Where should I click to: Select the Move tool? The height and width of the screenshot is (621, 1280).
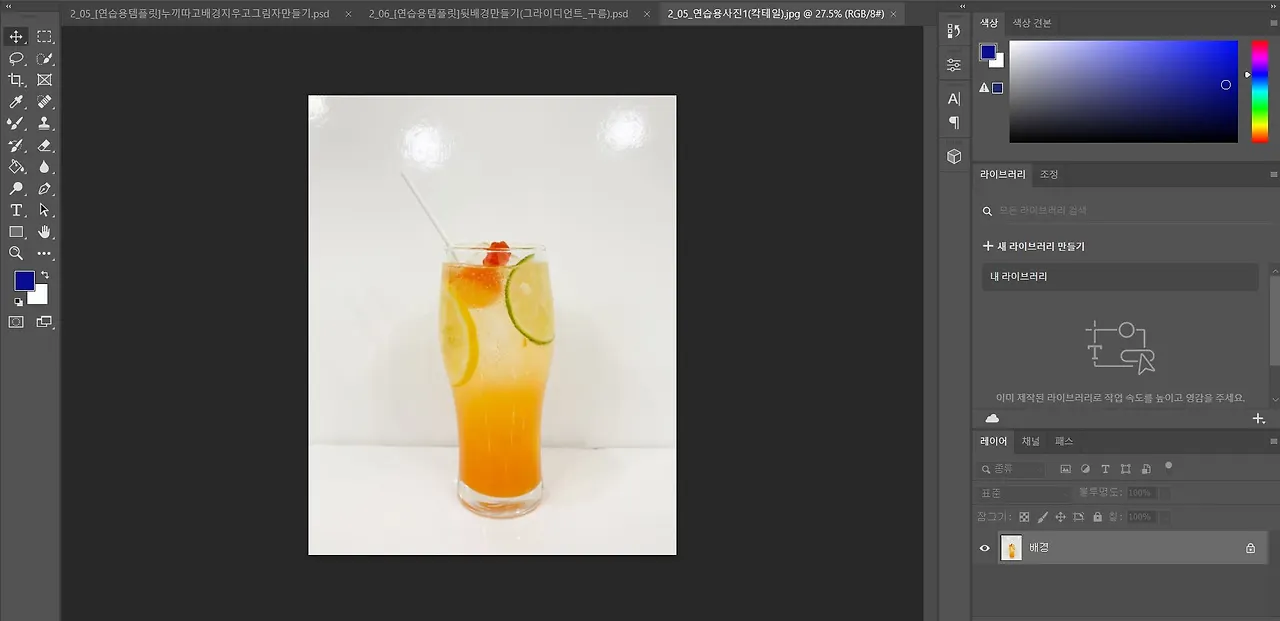[16, 37]
